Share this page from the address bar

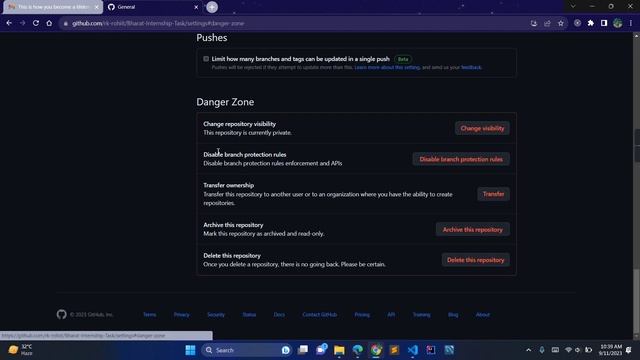(x=547, y=23)
